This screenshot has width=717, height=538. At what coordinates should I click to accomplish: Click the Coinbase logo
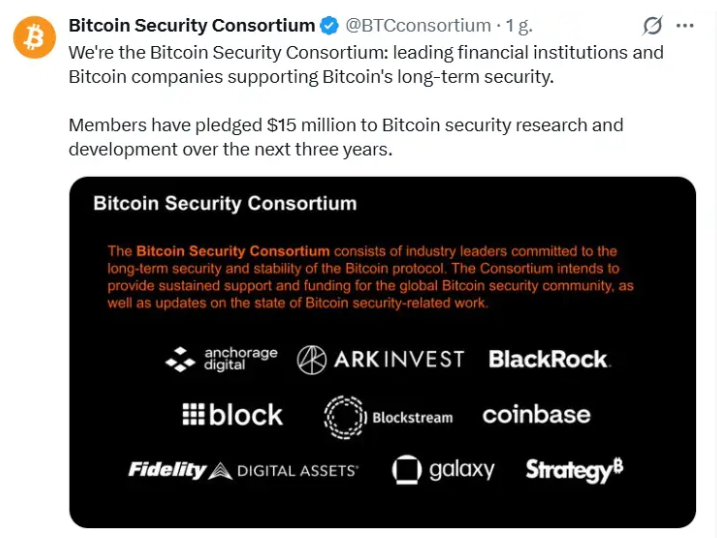click(536, 415)
